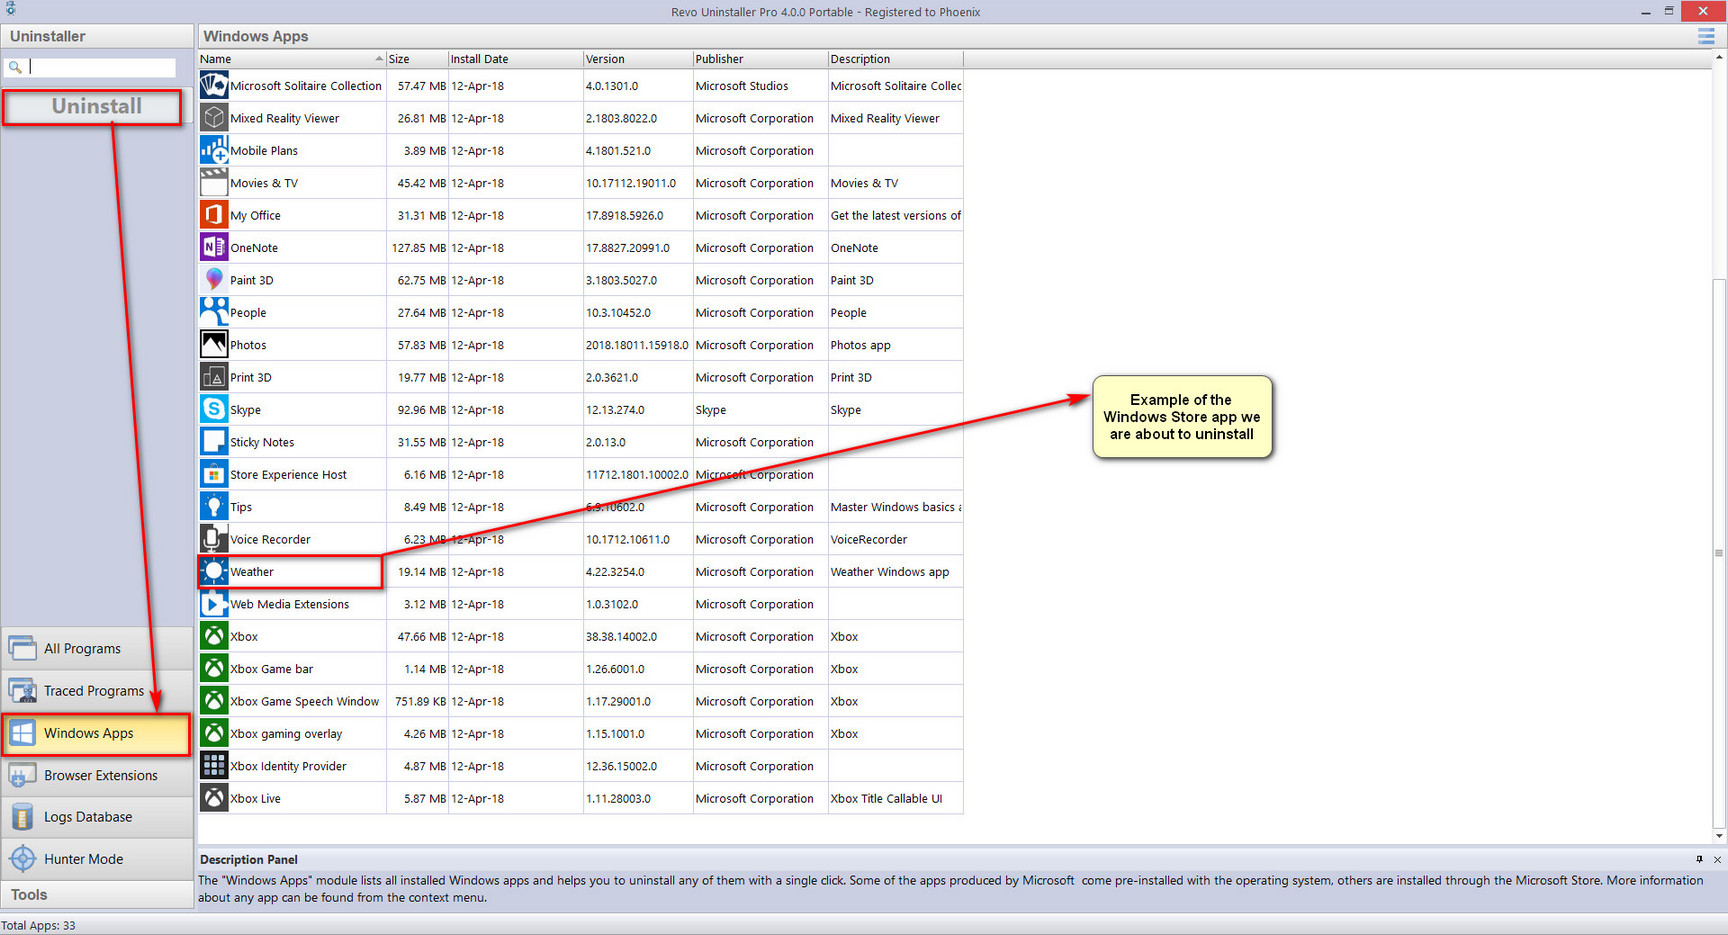1728x935 pixels.
Task: Collapse the Uninstaller section header
Action: click(97, 36)
